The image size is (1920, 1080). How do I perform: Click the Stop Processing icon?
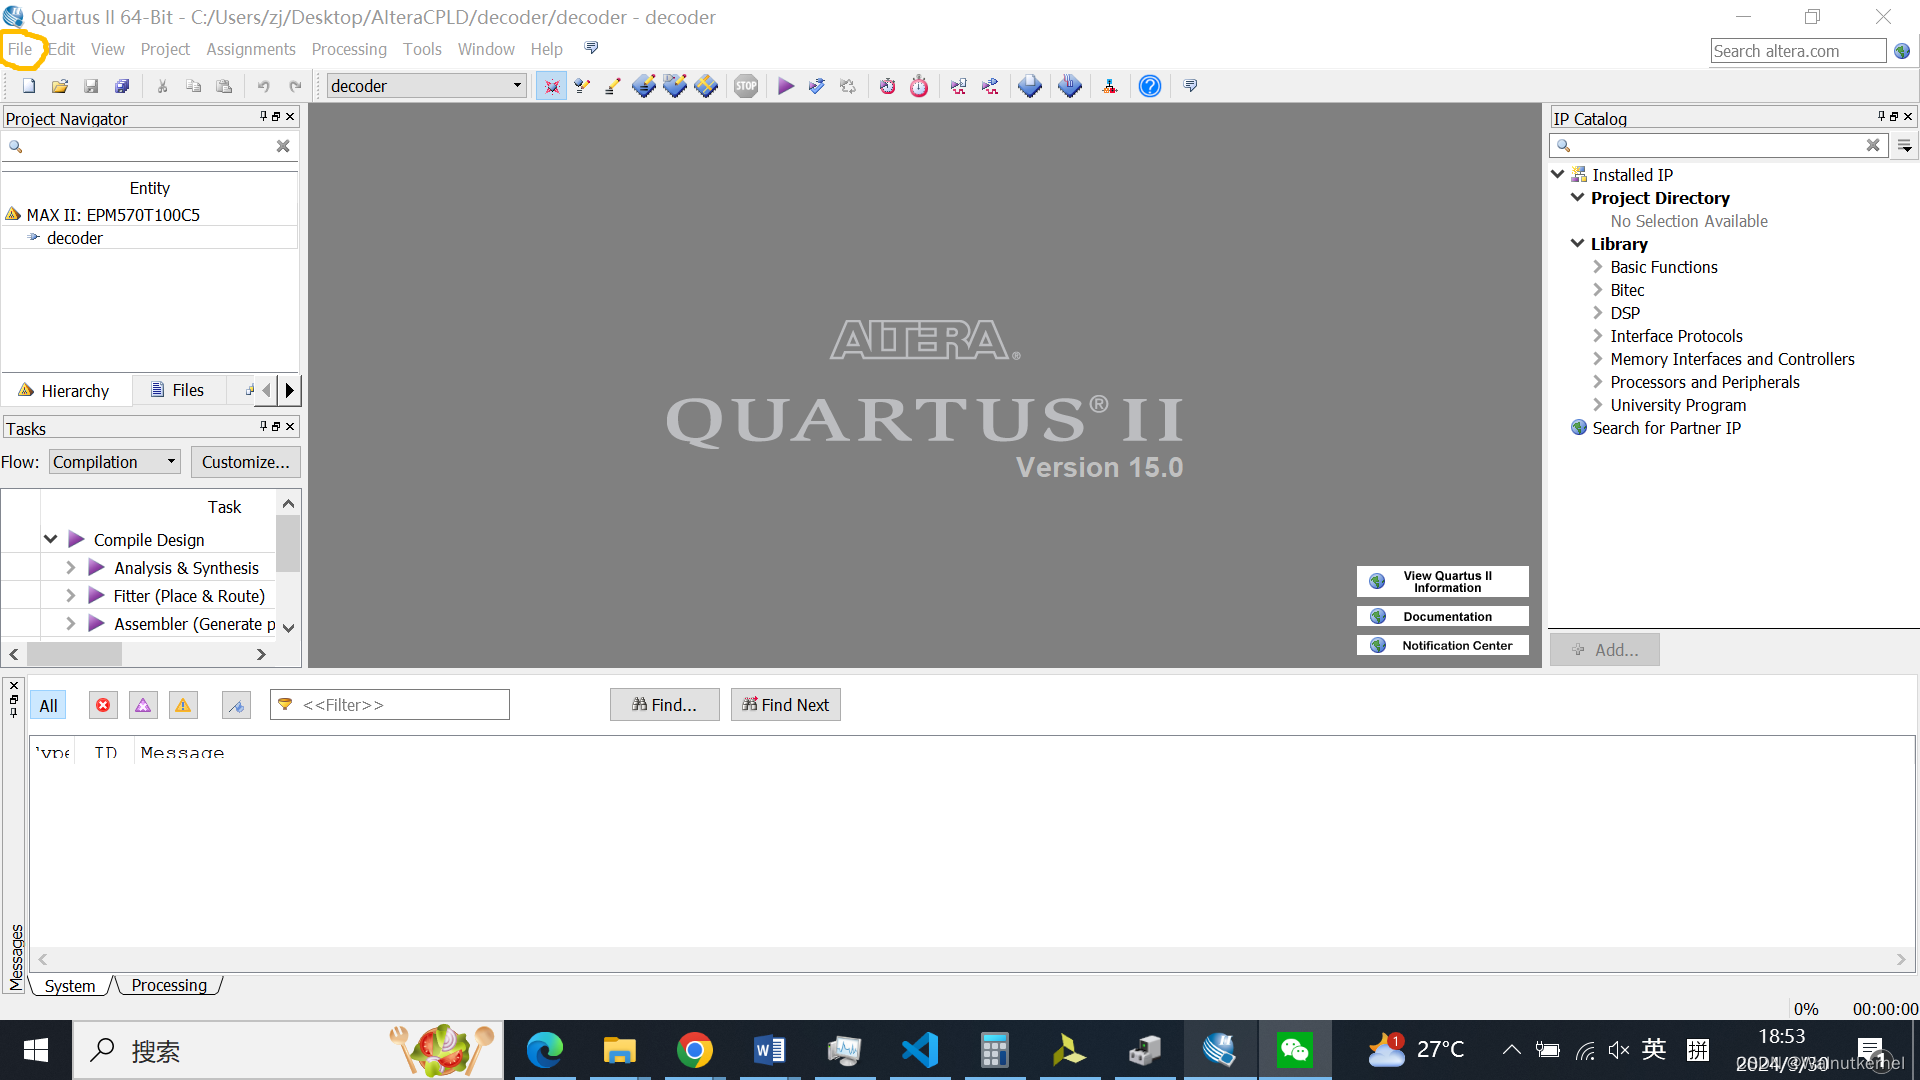(x=746, y=86)
